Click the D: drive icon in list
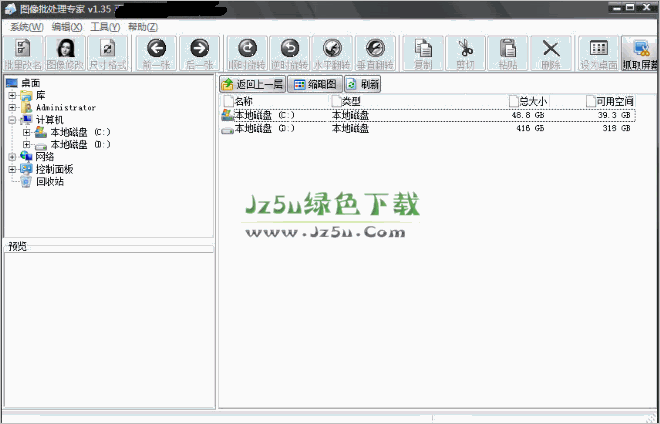Image resolution: width=660 pixels, height=424 pixels. 227,130
